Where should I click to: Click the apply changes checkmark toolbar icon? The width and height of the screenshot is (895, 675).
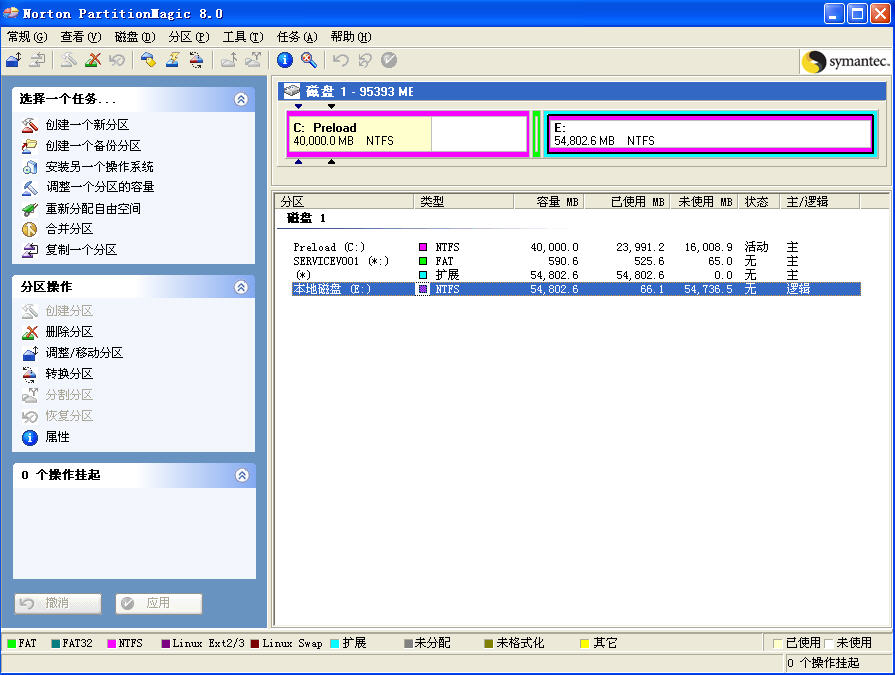(x=389, y=60)
